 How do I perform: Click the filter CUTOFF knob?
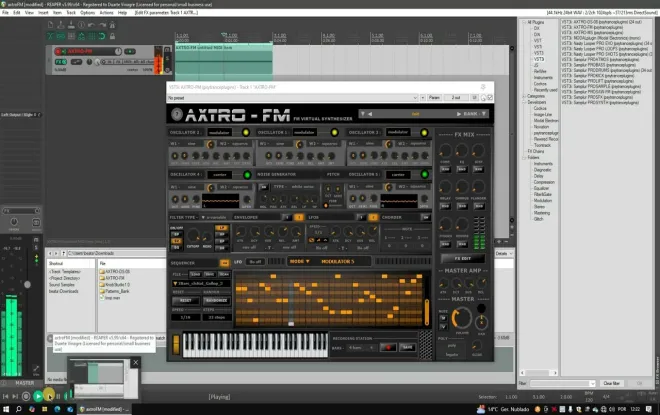193,235
